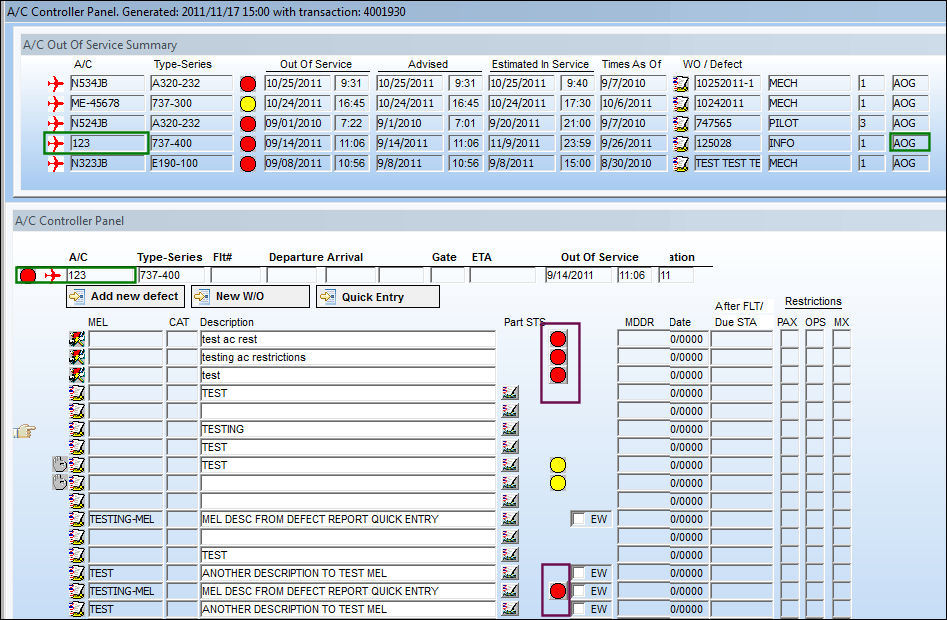Check the OPS restriction box for 'test' row
Screen dimensions: 947x620
click(x=814, y=375)
